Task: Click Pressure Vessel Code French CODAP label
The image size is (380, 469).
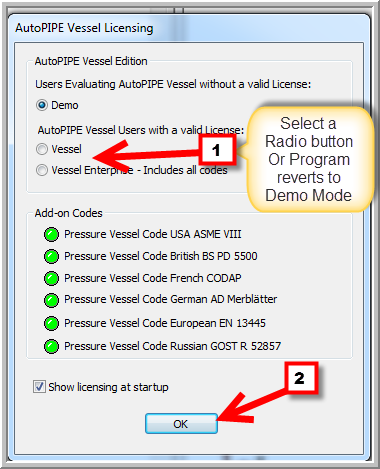Action: [153, 278]
